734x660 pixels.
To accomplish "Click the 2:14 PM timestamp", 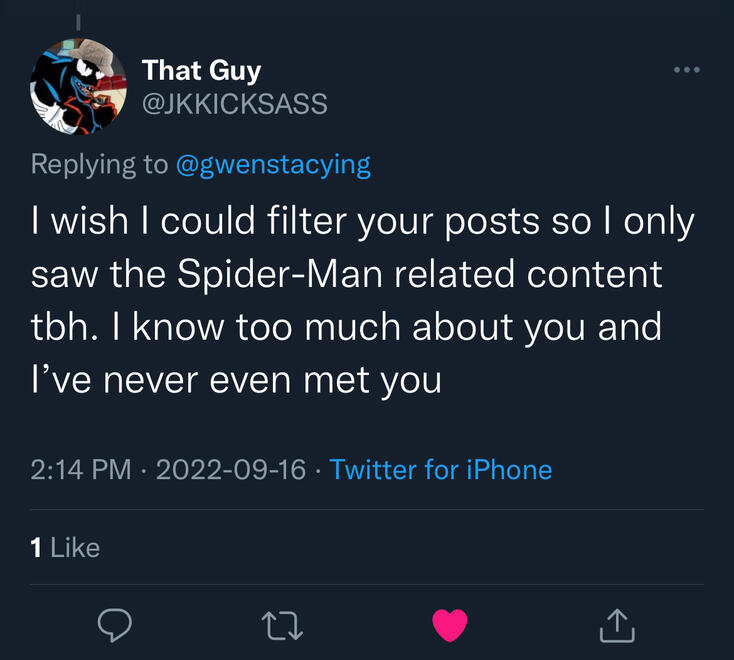I will coord(81,469).
